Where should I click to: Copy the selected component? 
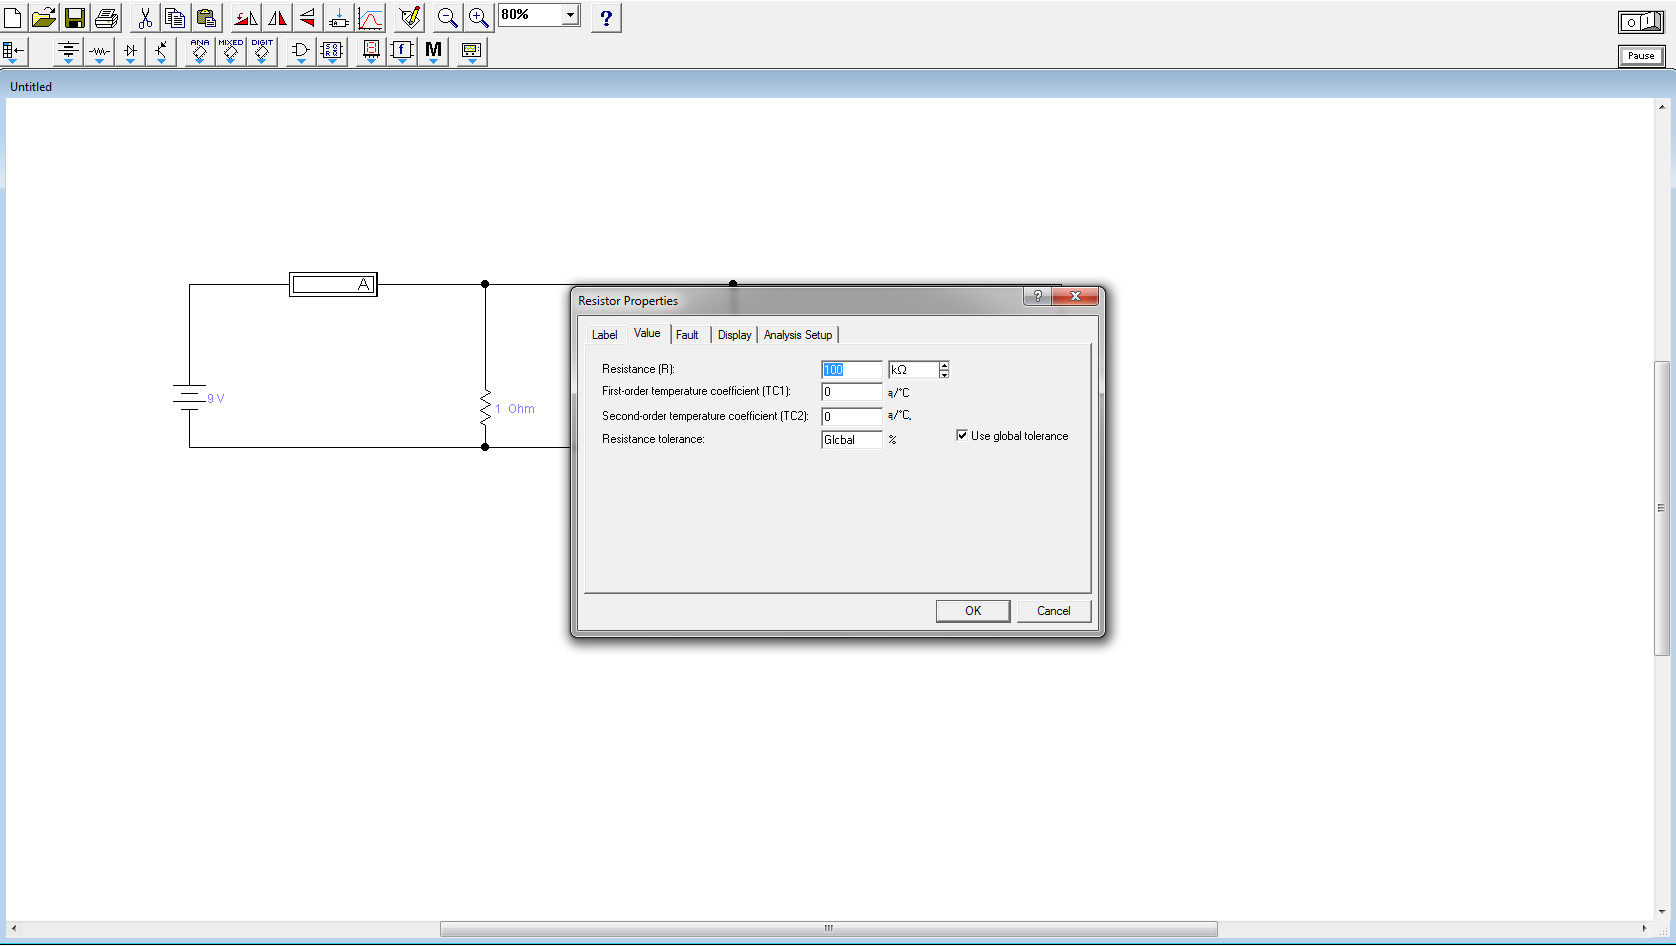[175, 17]
